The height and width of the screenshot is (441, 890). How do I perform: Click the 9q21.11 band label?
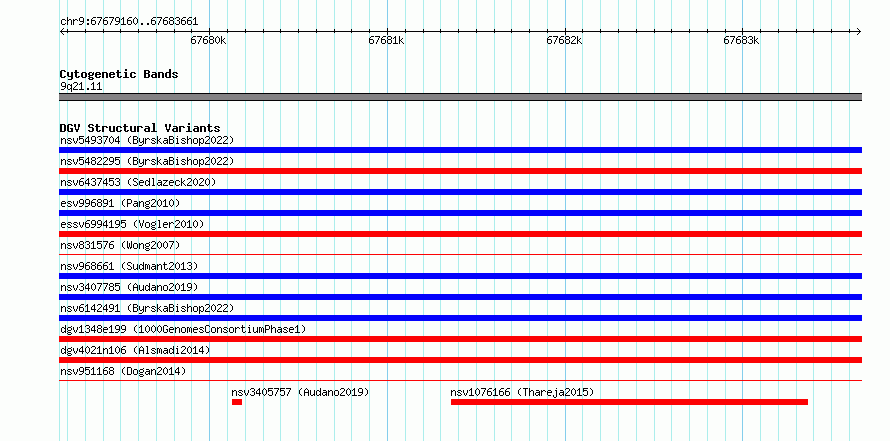point(81,87)
